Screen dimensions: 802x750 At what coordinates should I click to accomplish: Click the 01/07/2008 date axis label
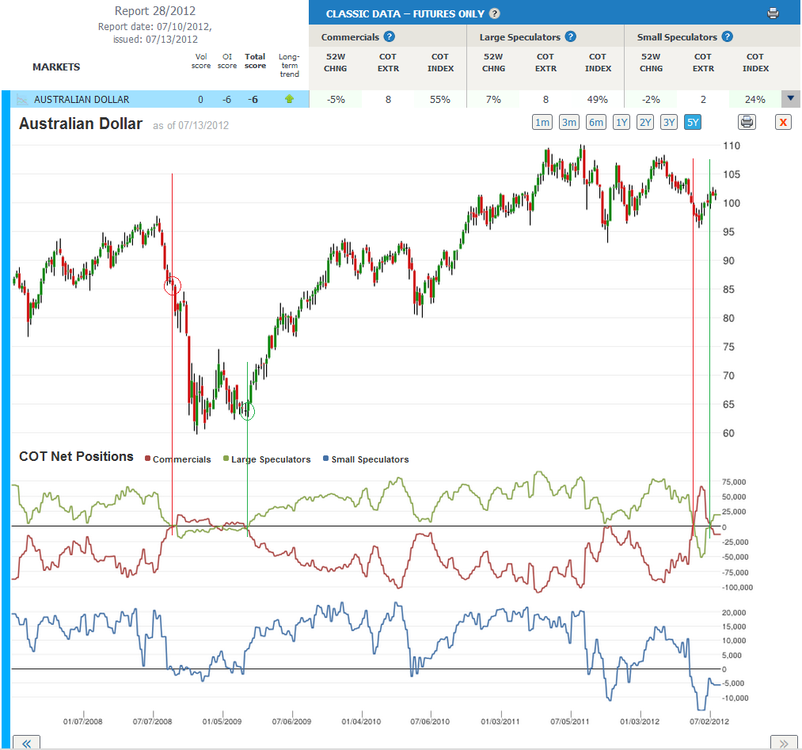pos(83,721)
